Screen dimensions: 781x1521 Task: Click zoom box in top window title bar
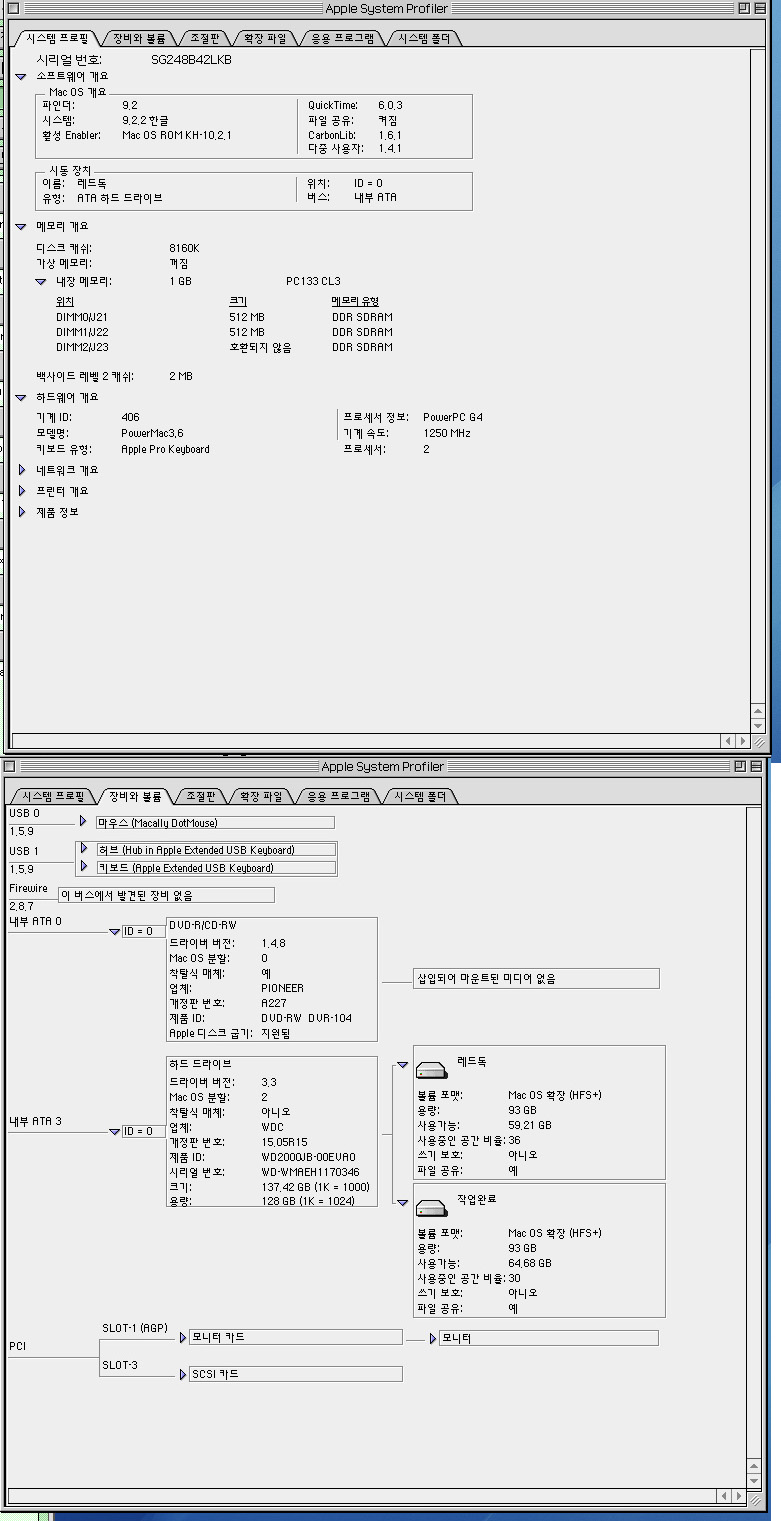pyautogui.click(x=744, y=8)
